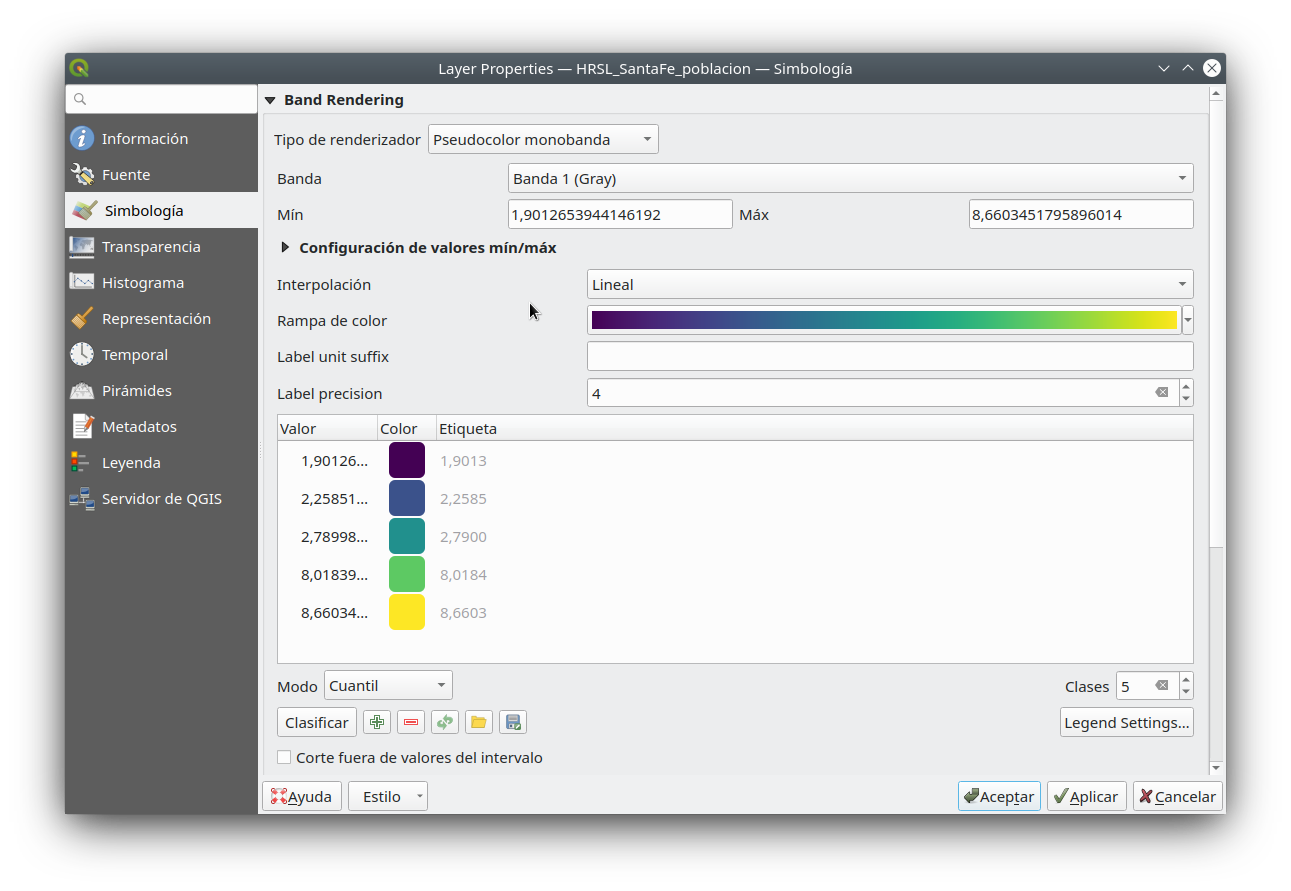Clear the Label precision field
This screenshot has height=891, width=1291.
(x=1162, y=393)
